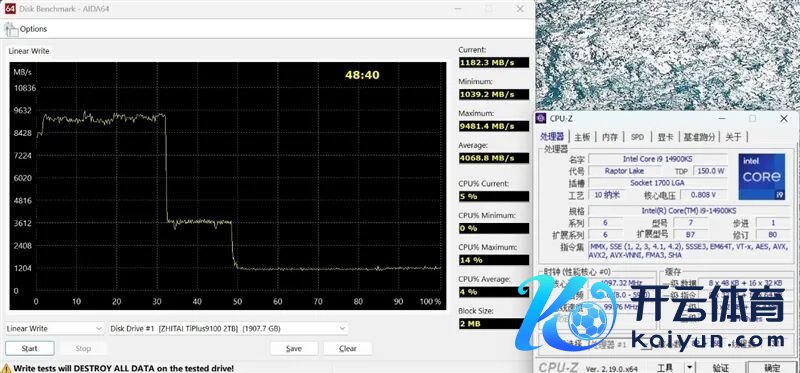Click the Average speed value 4068.8 MB/s

493,158
